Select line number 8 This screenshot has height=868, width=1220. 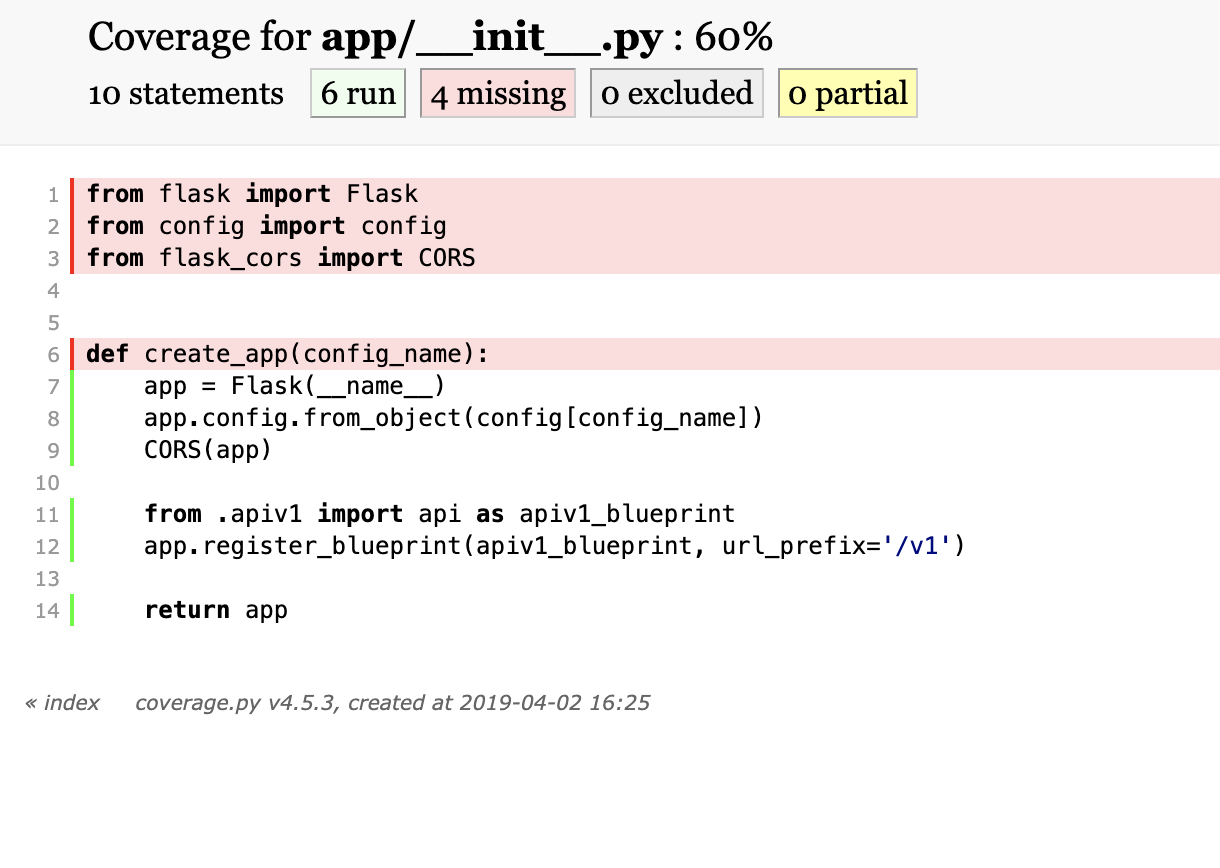coord(47,418)
